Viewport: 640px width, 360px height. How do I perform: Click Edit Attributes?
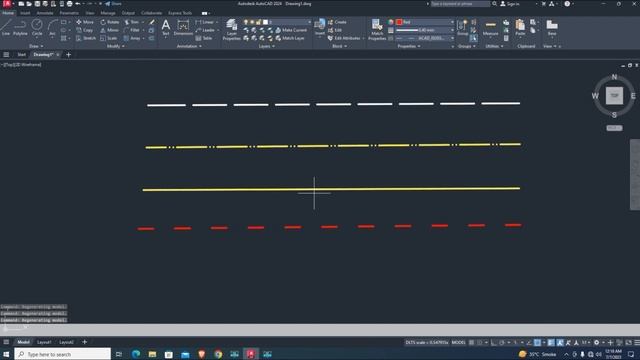pyautogui.click(x=344, y=38)
